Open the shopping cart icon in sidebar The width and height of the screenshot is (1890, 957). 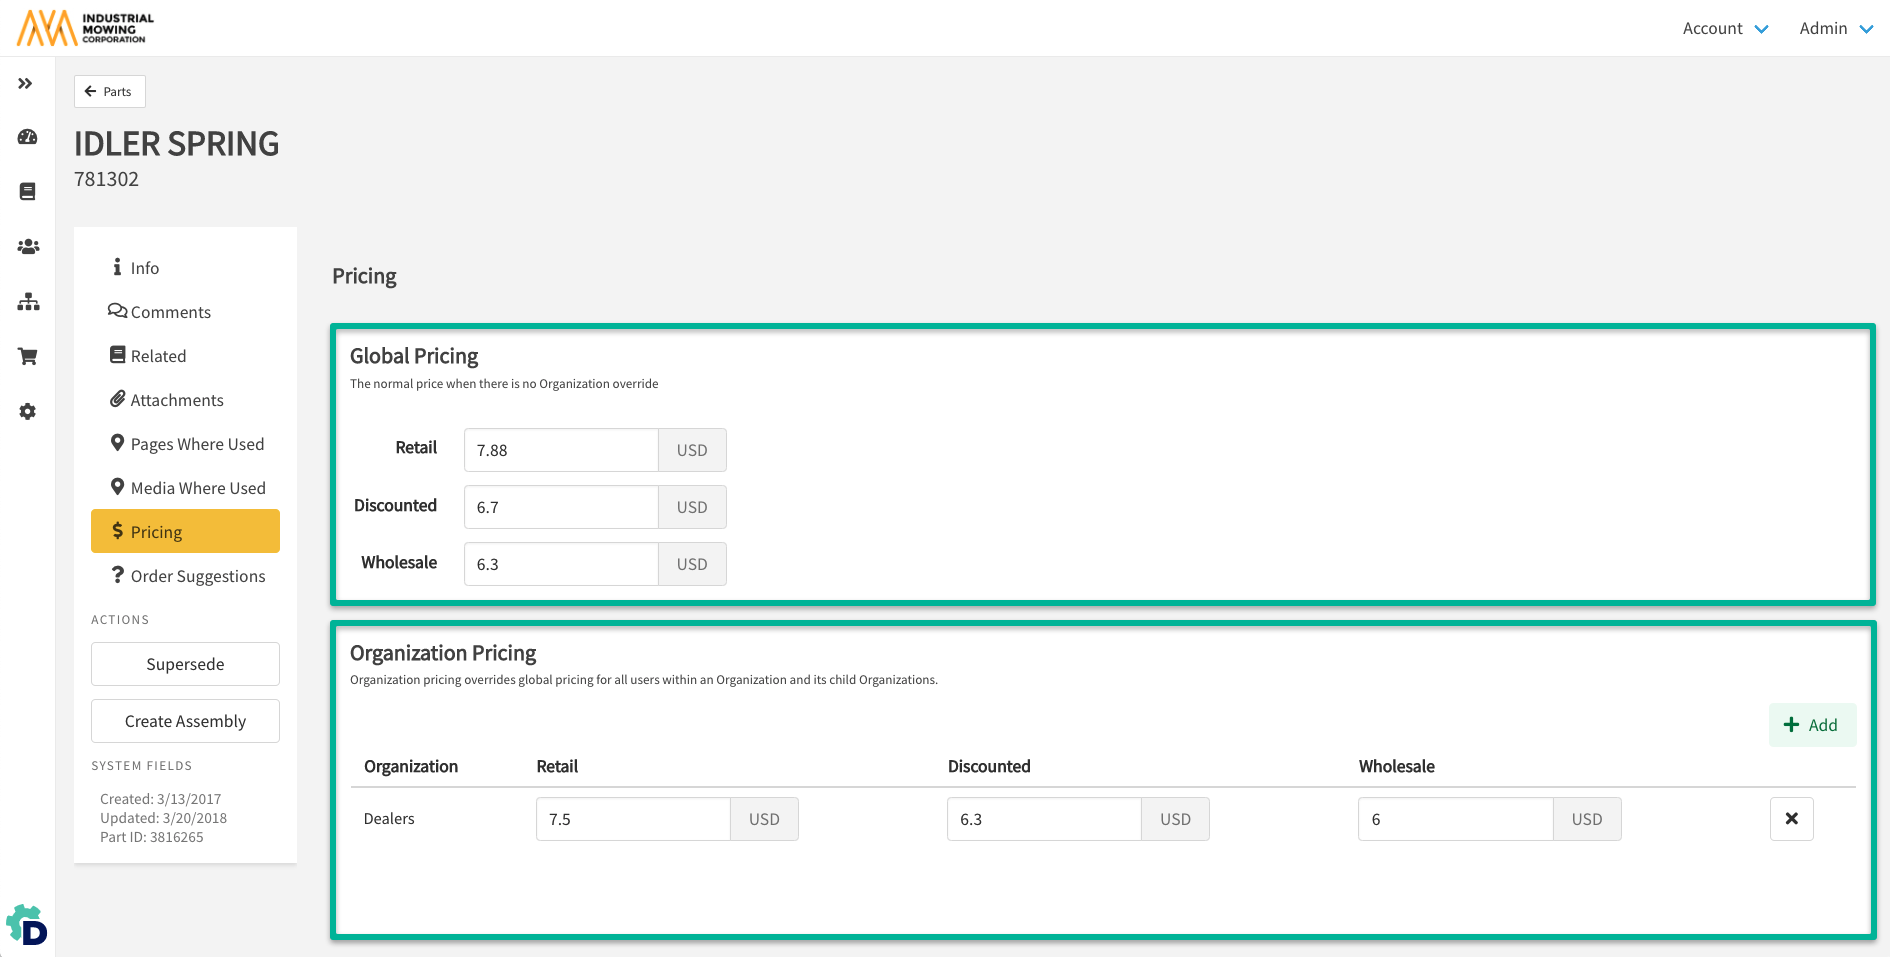(28, 356)
